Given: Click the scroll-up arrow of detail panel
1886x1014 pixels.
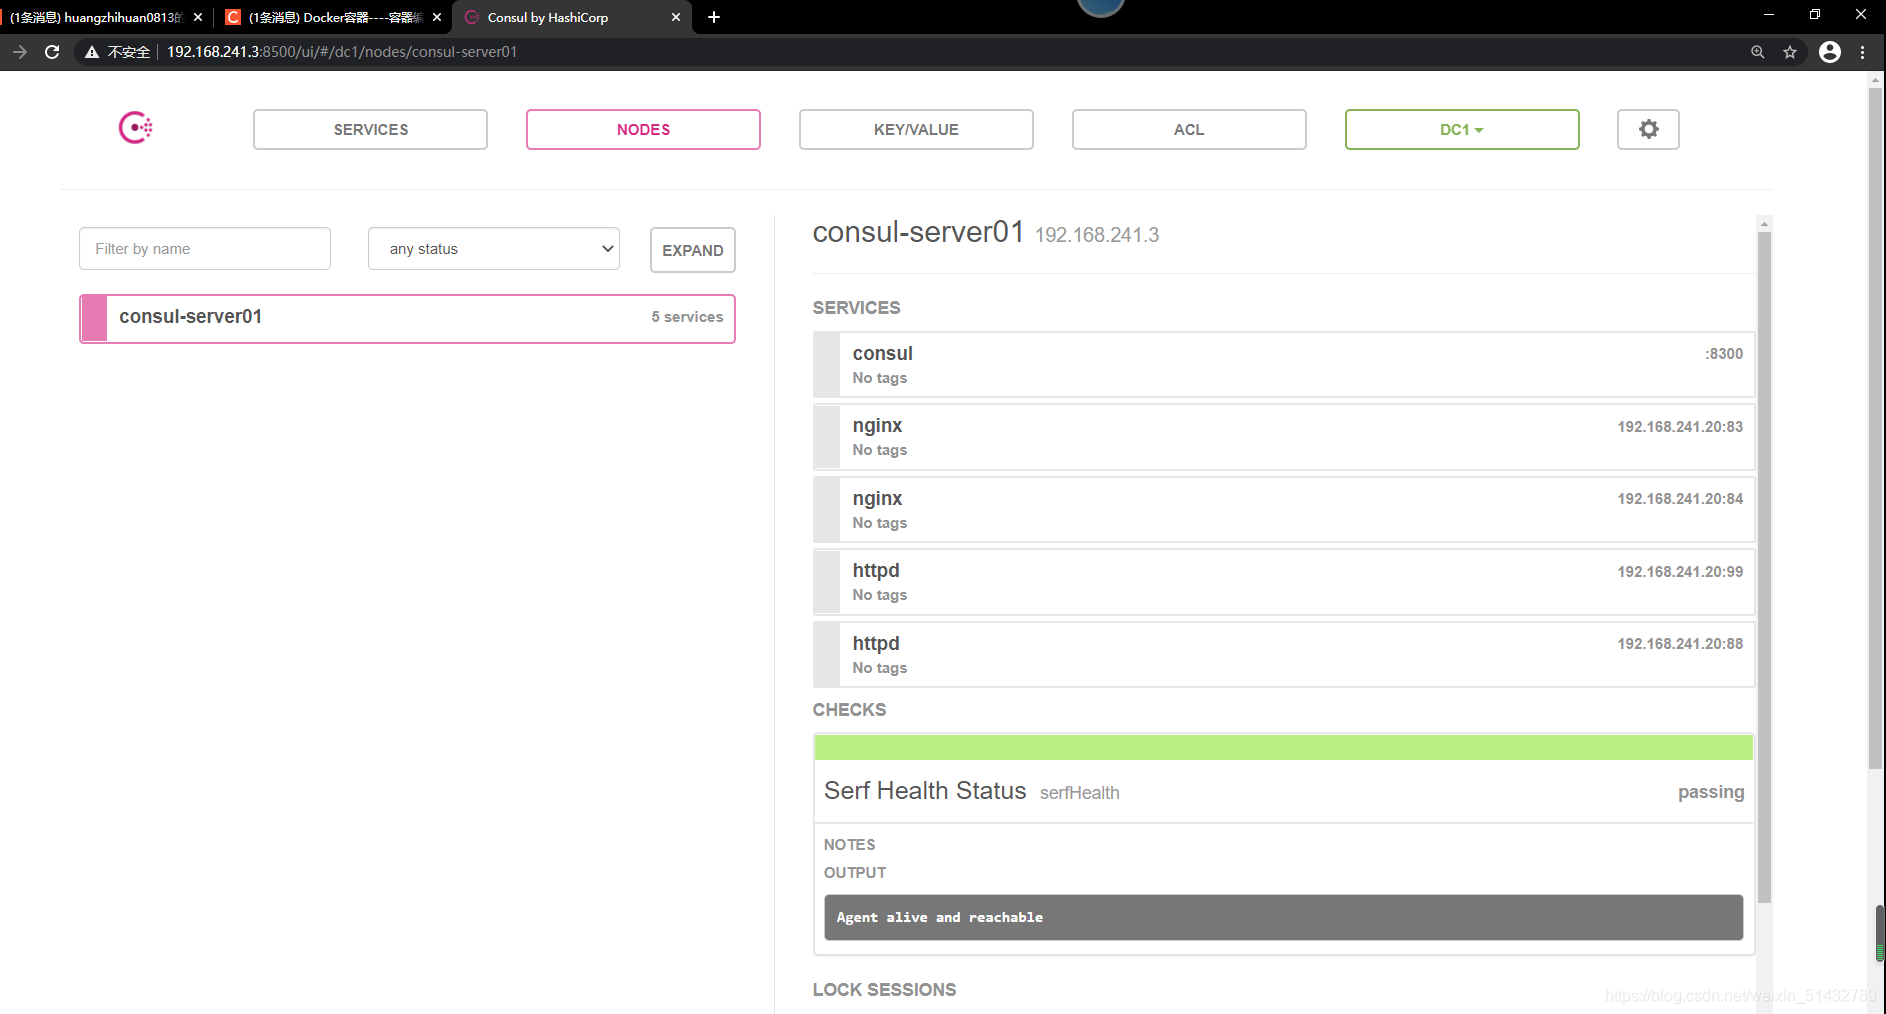Looking at the screenshot, I should tap(1764, 224).
